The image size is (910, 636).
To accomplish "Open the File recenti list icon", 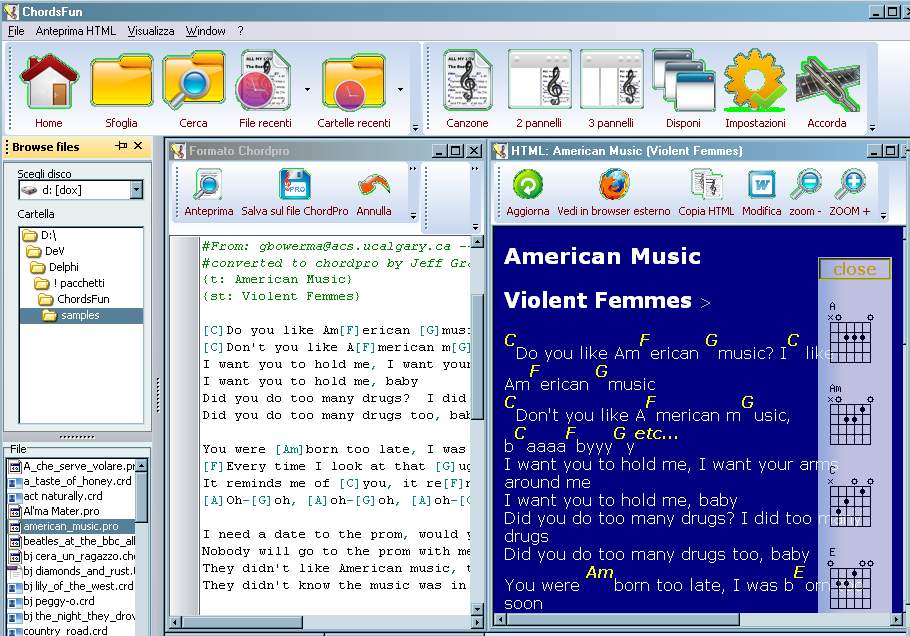I will click(264, 81).
